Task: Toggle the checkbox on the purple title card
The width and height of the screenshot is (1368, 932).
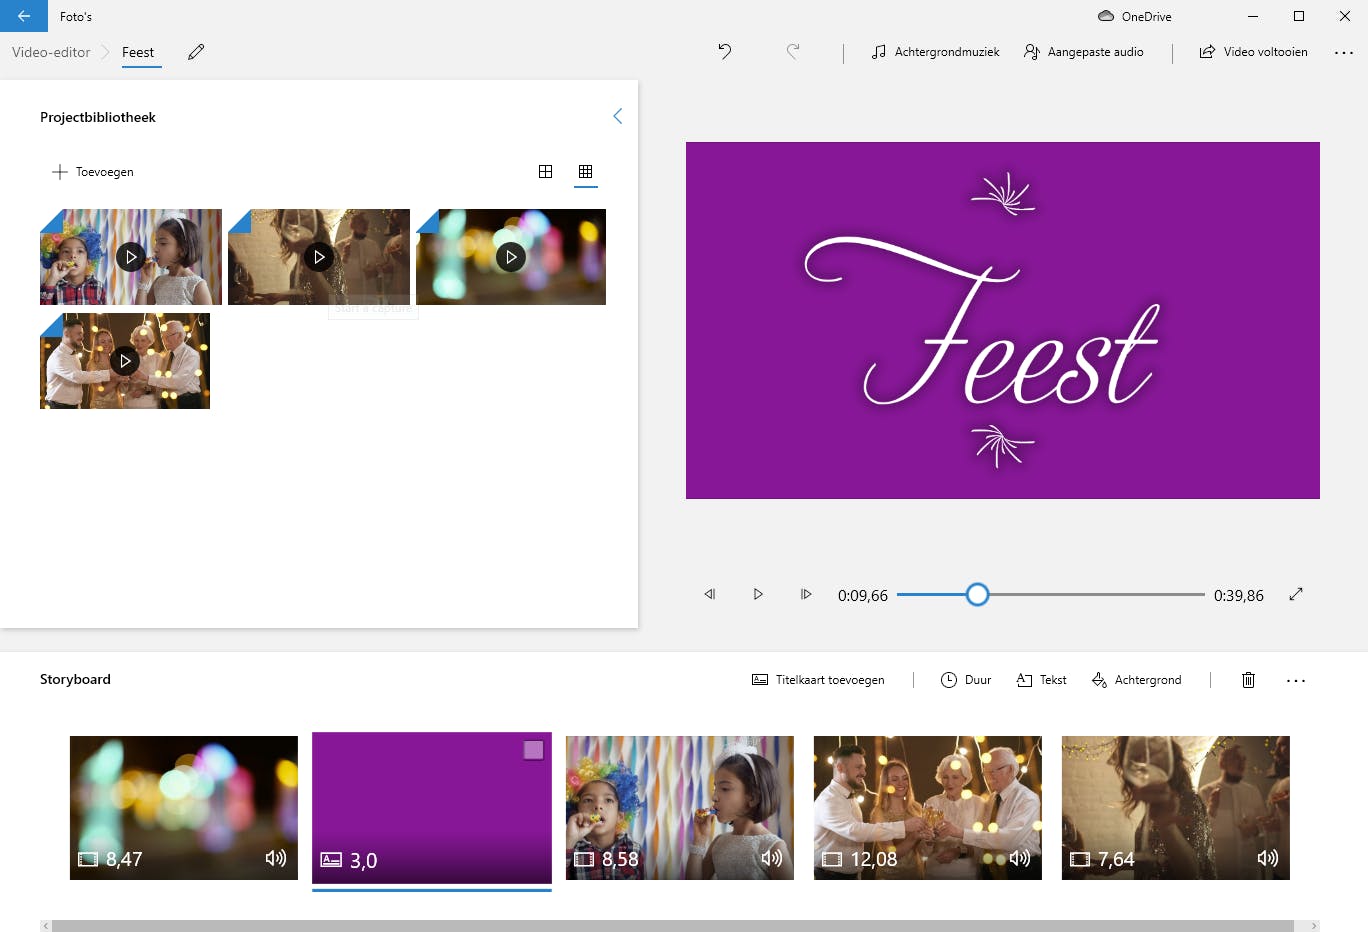Action: [x=534, y=750]
